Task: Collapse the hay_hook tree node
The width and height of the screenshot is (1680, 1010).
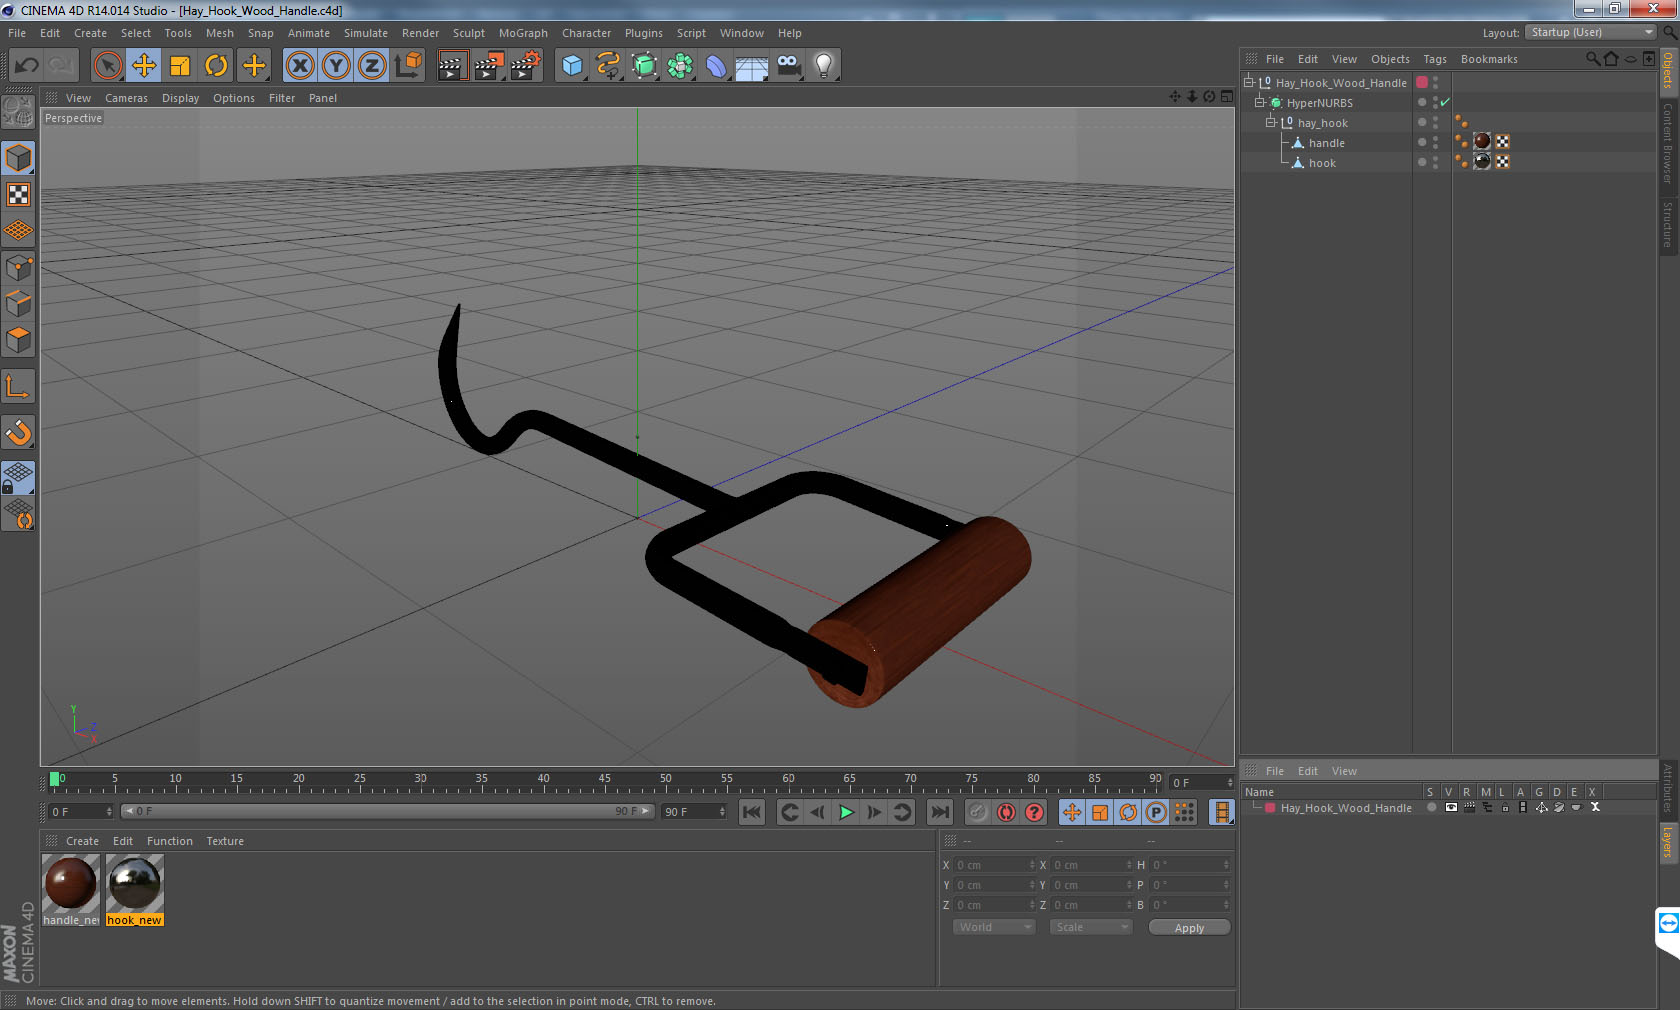Action: click(1271, 122)
